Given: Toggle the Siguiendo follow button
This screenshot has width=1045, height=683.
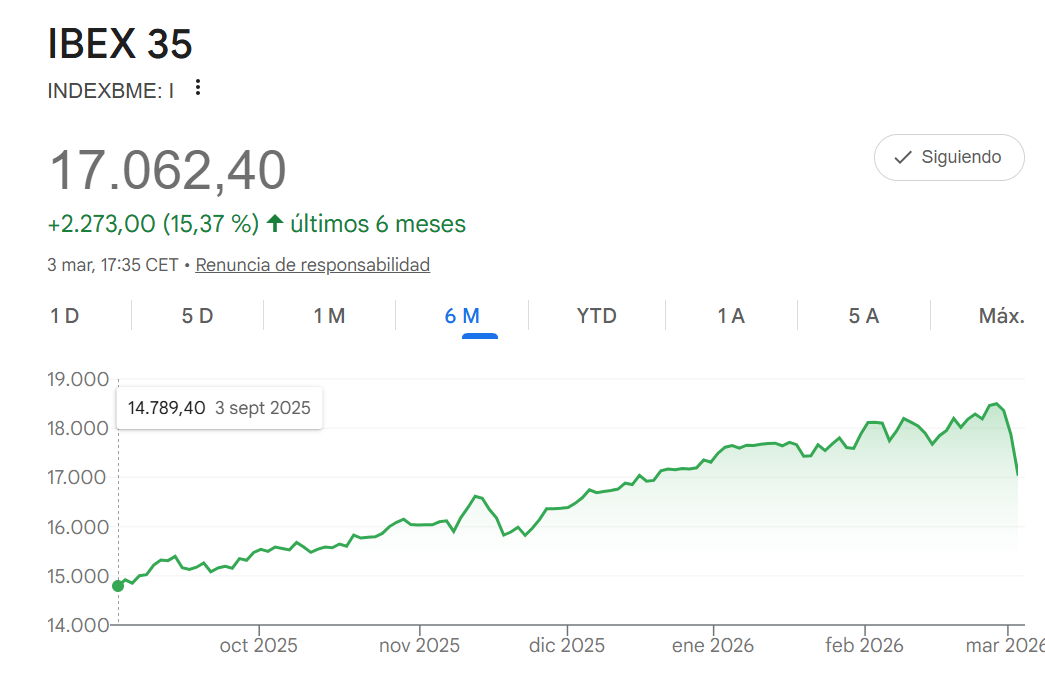Looking at the screenshot, I should [948, 157].
